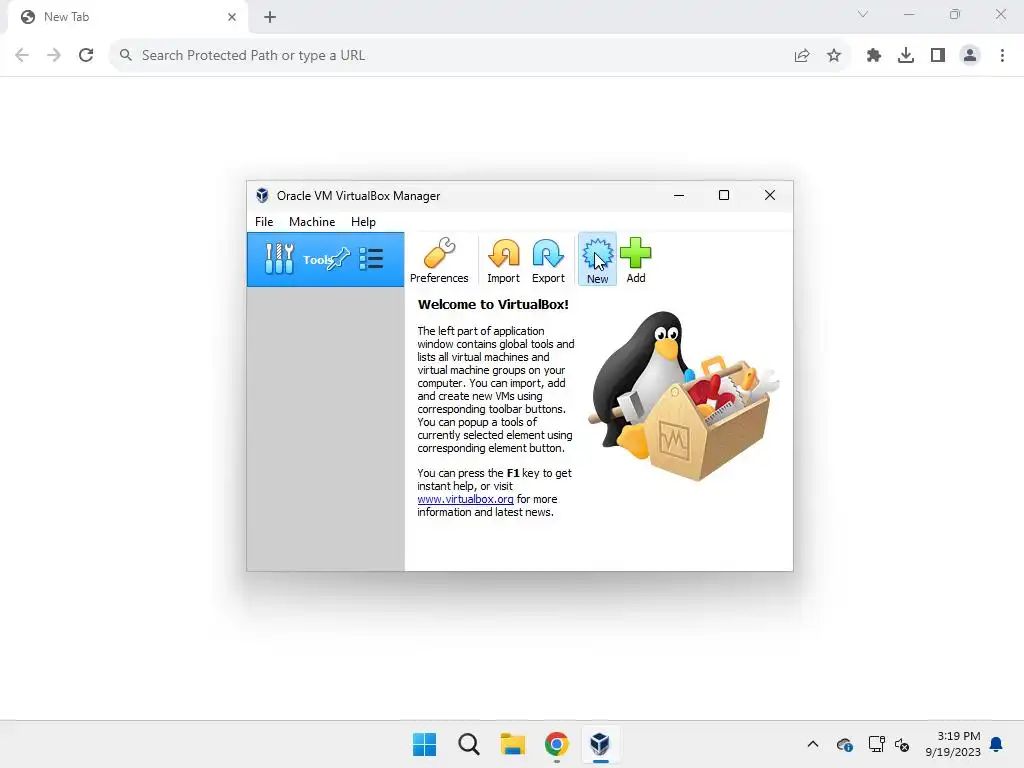Image resolution: width=1024 pixels, height=768 pixels.
Task: Select the Tools item in sidebar
Action: tap(325, 259)
